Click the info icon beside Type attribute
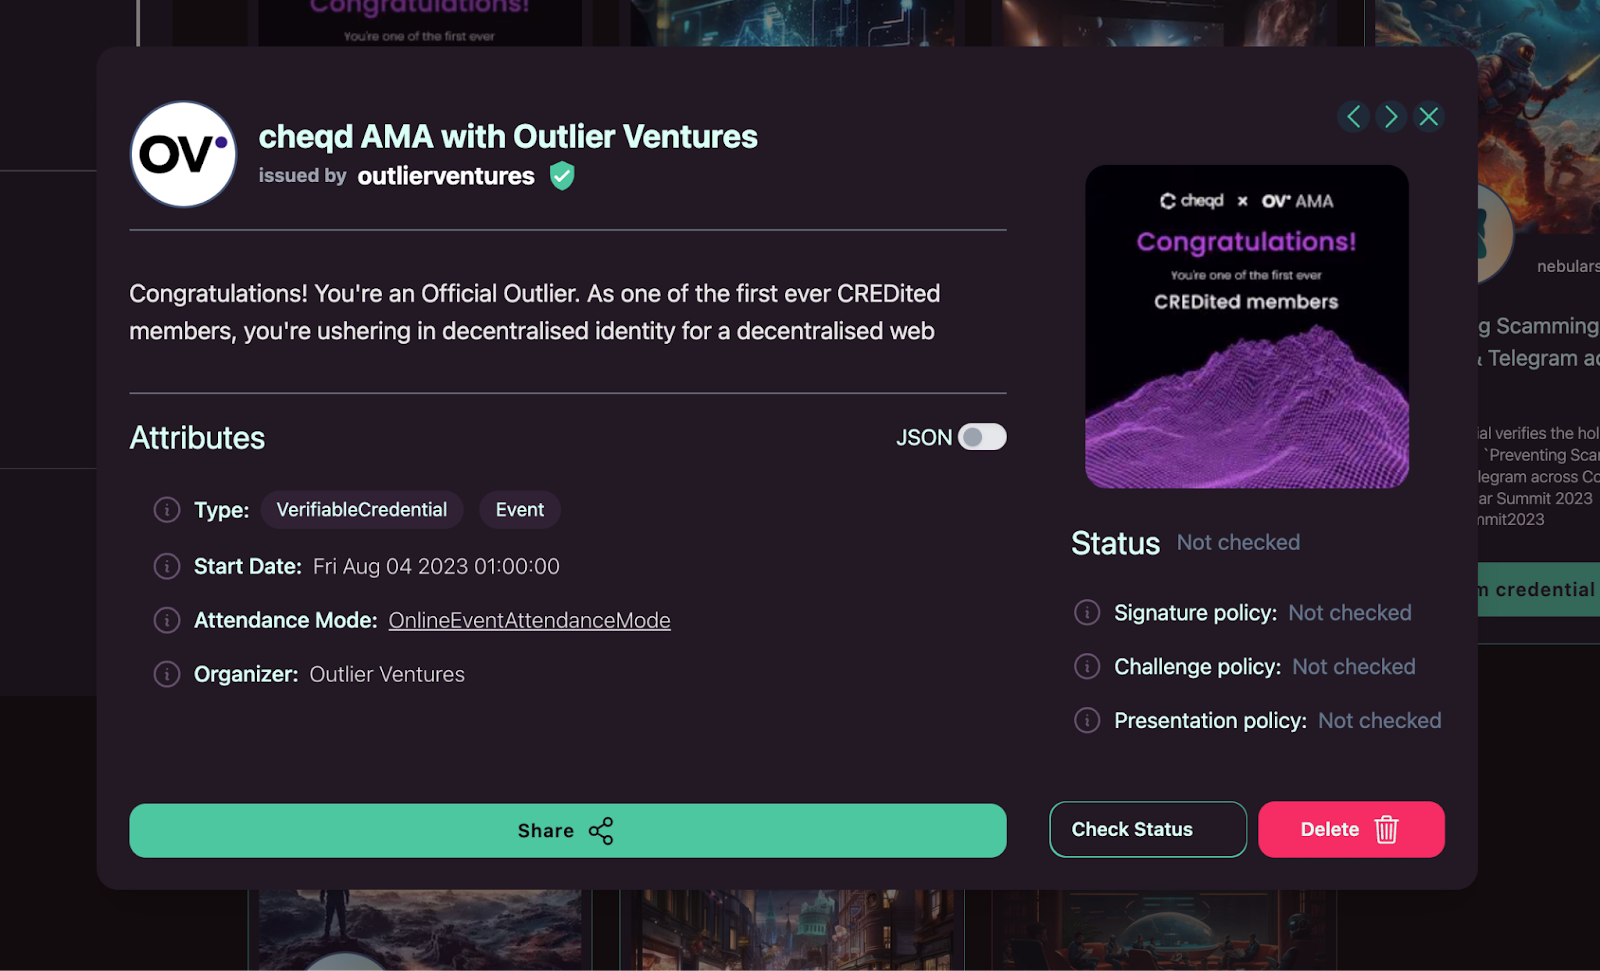The height and width of the screenshot is (971, 1600). [x=167, y=510]
